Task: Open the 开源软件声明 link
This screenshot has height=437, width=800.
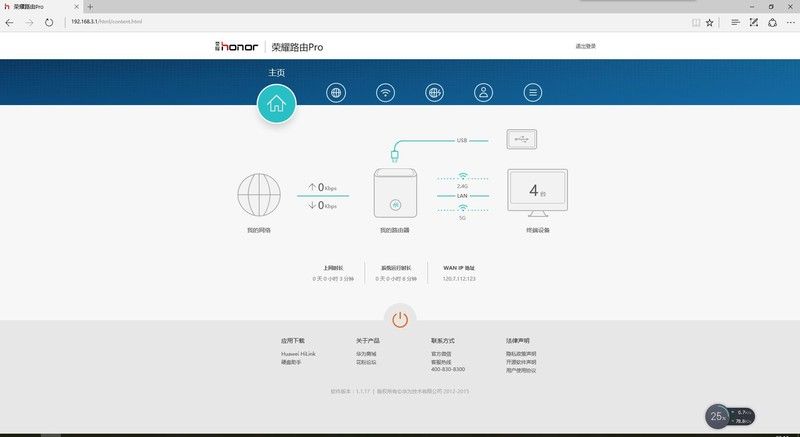Action: (x=521, y=362)
